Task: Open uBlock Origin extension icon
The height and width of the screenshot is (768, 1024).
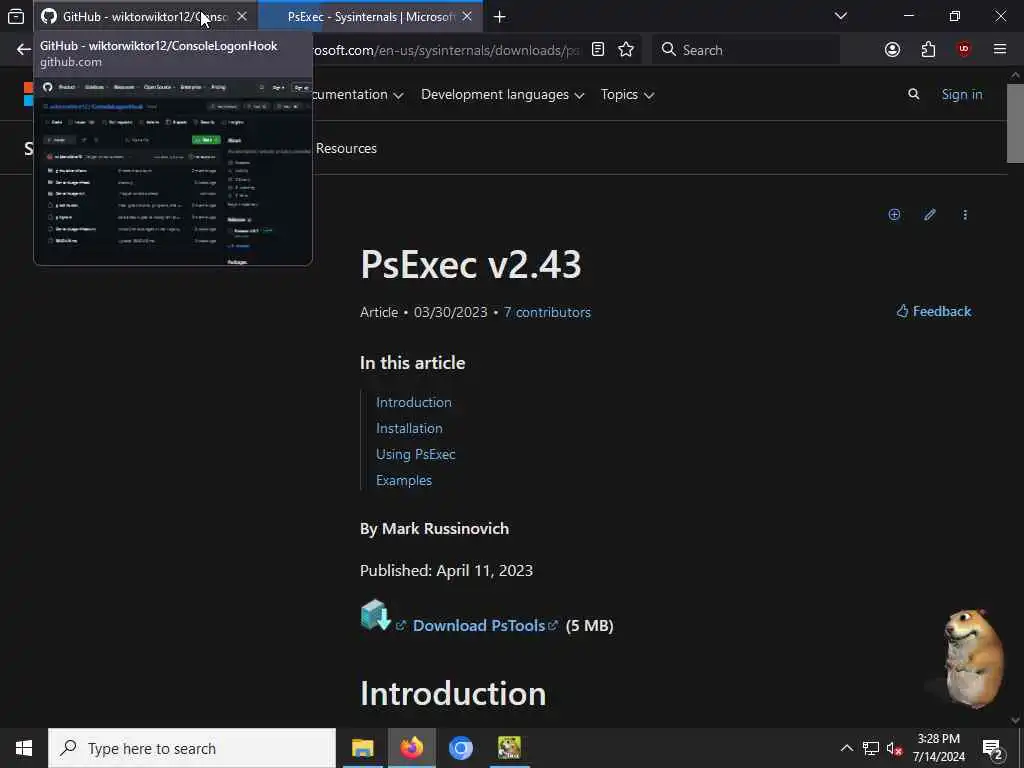Action: pos(964,50)
